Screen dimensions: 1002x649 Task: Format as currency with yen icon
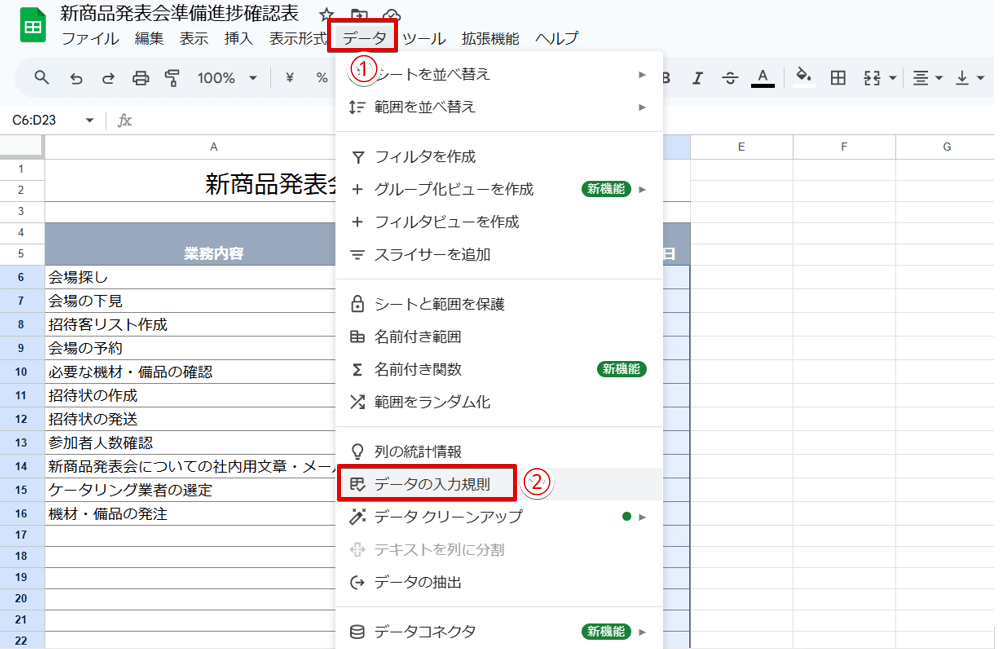[x=289, y=78]
